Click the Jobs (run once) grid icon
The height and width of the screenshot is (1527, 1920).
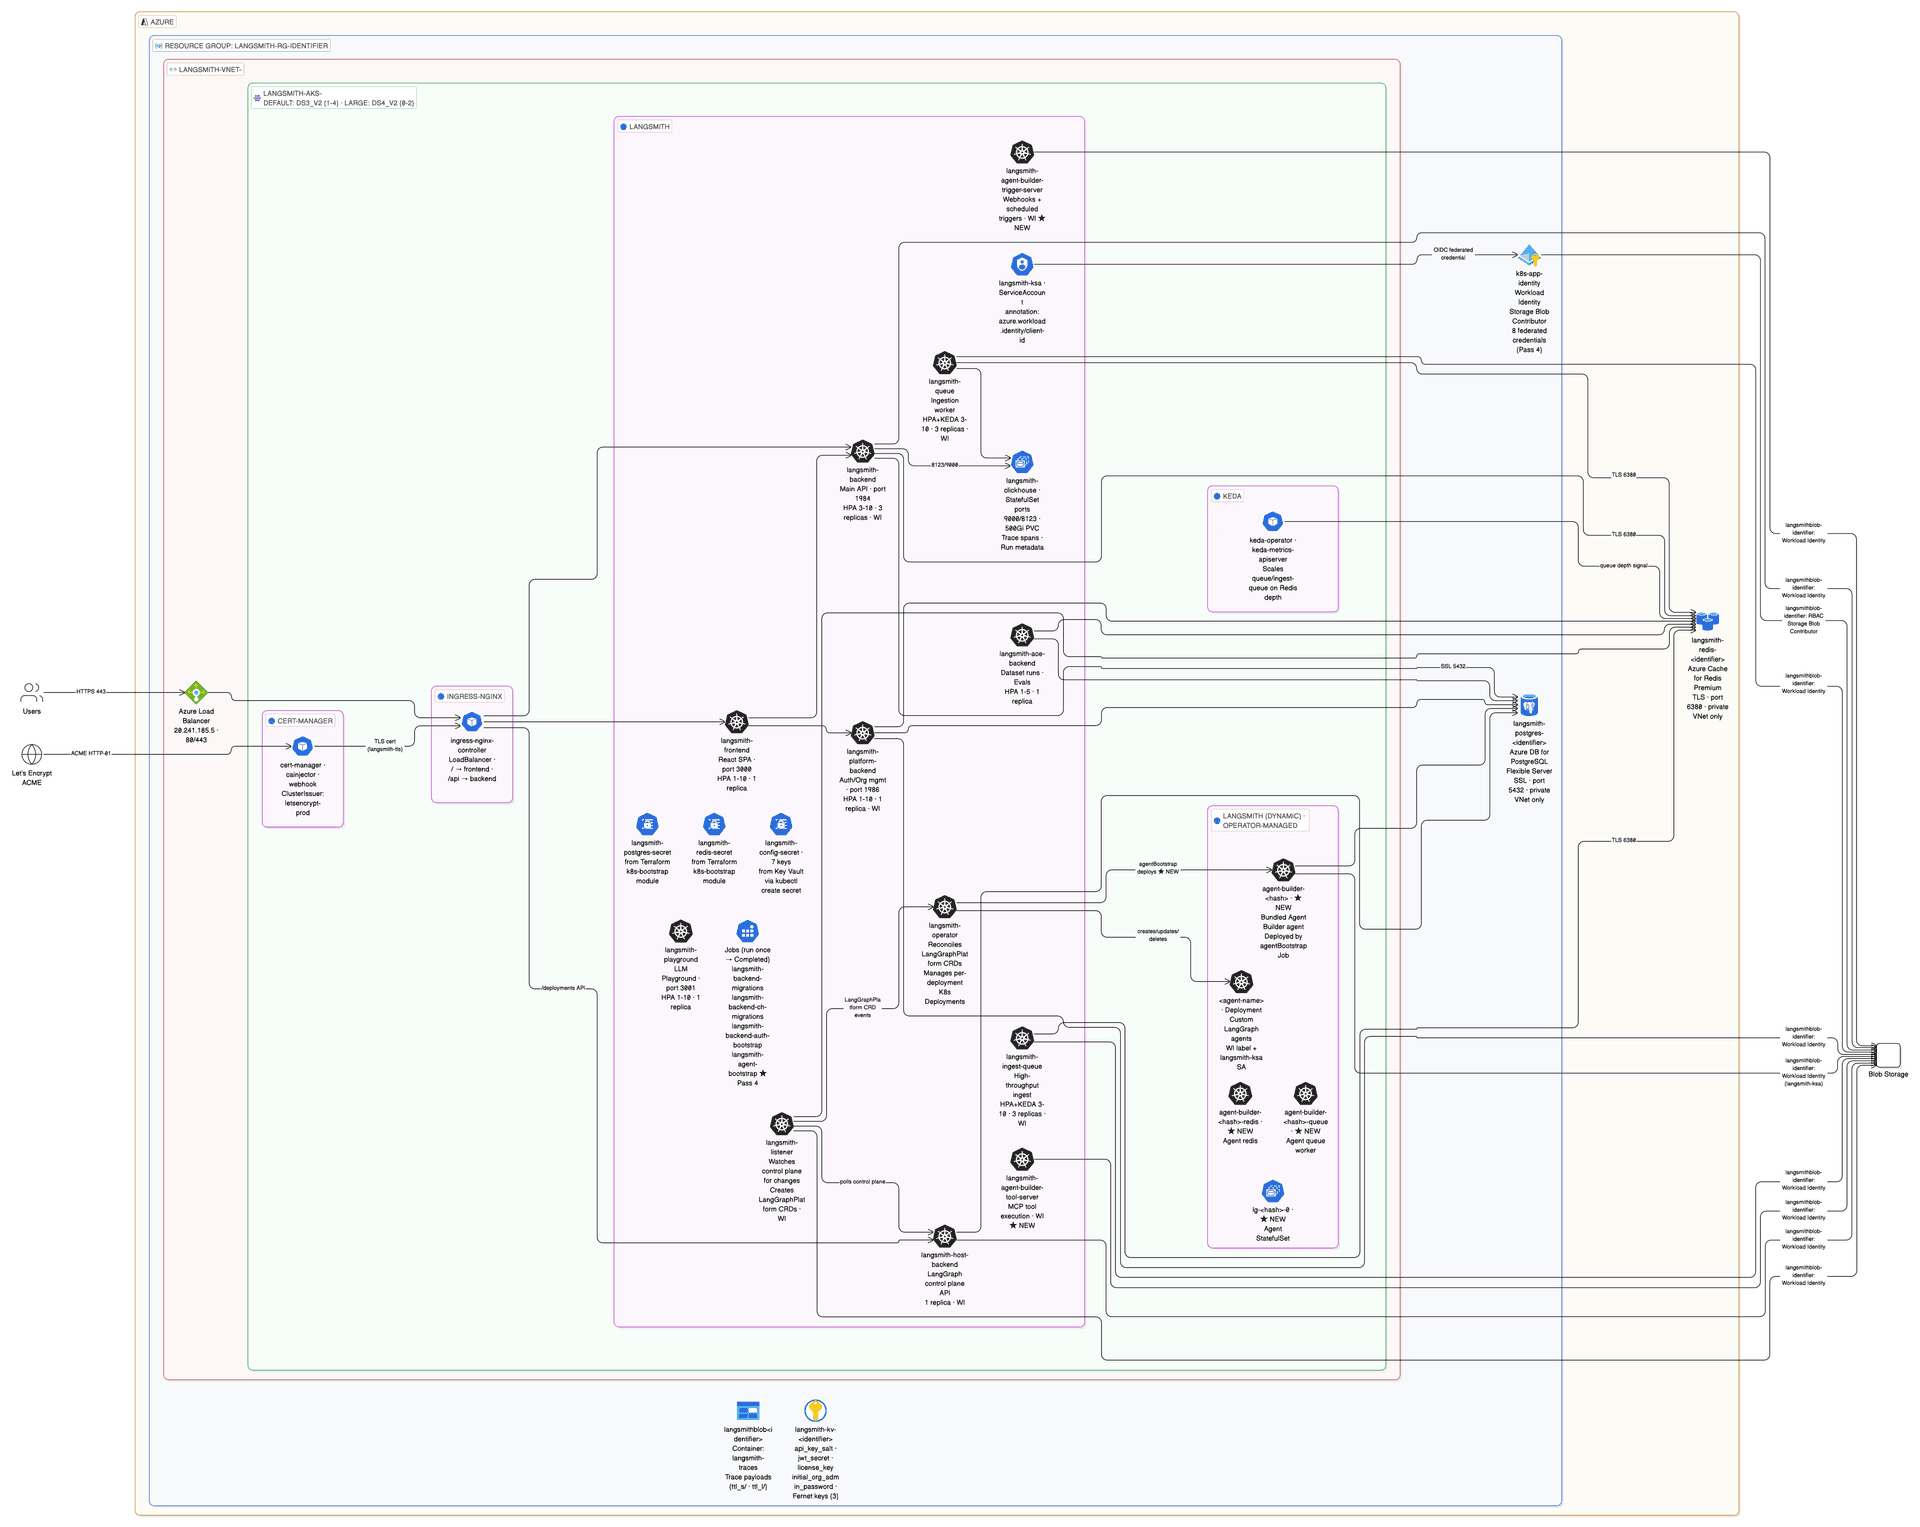click(747, 932)
